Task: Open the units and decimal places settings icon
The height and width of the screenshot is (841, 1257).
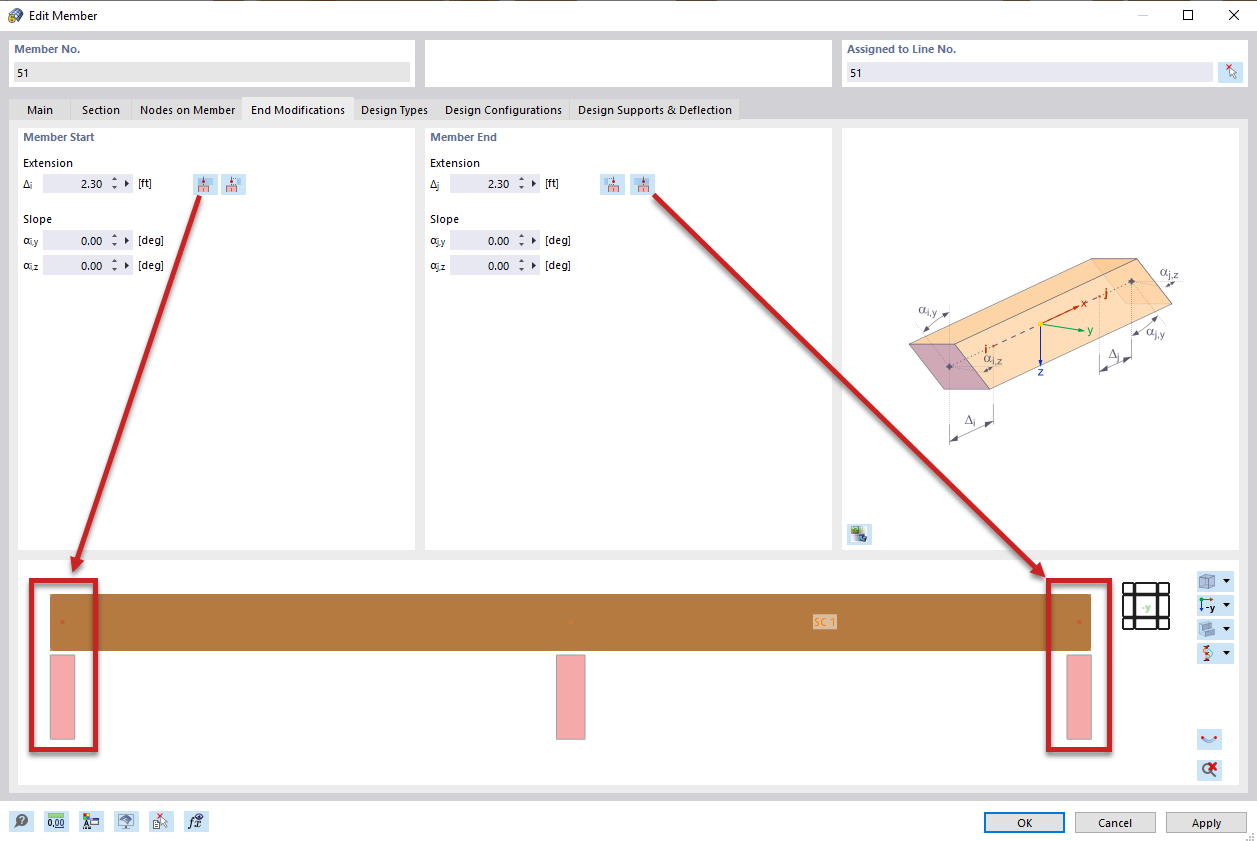Action: pos(56,821)
